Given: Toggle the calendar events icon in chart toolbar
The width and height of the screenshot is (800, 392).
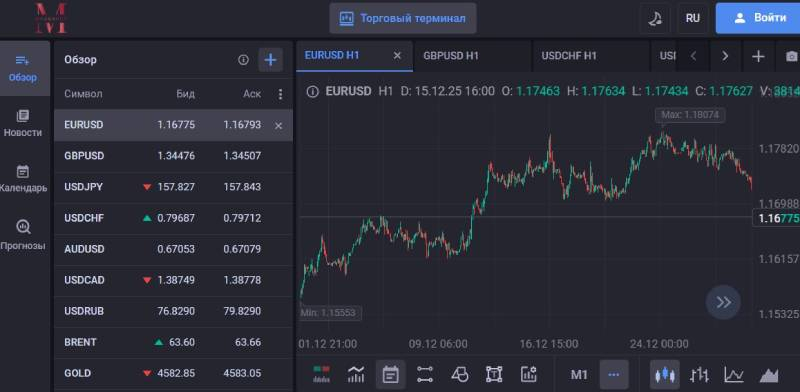Looking at the screenshot, I should point(391,375).
